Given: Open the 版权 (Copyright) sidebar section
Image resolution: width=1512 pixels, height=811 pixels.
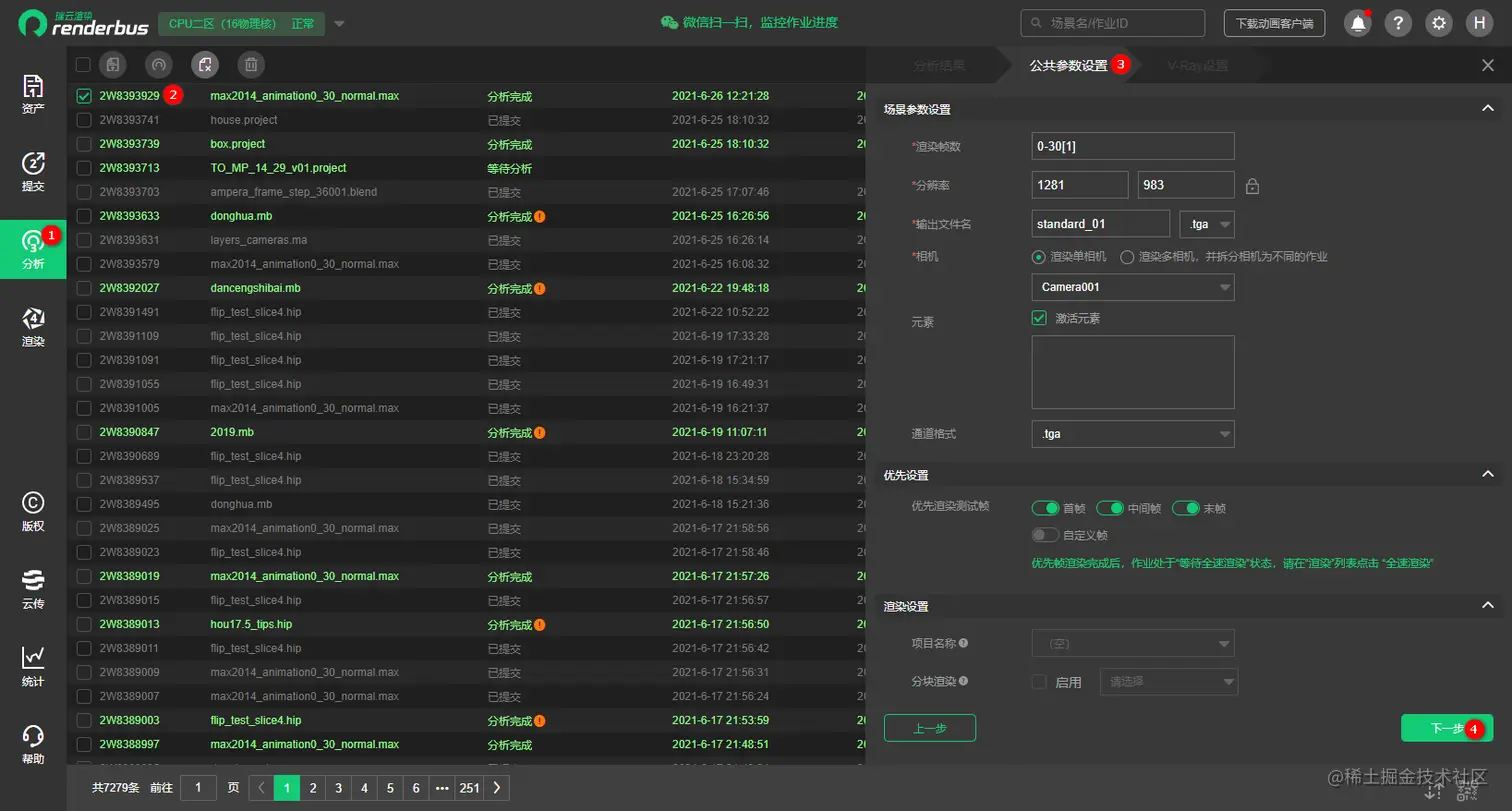Looking at the screenshot, I should [x=33, y=511].
